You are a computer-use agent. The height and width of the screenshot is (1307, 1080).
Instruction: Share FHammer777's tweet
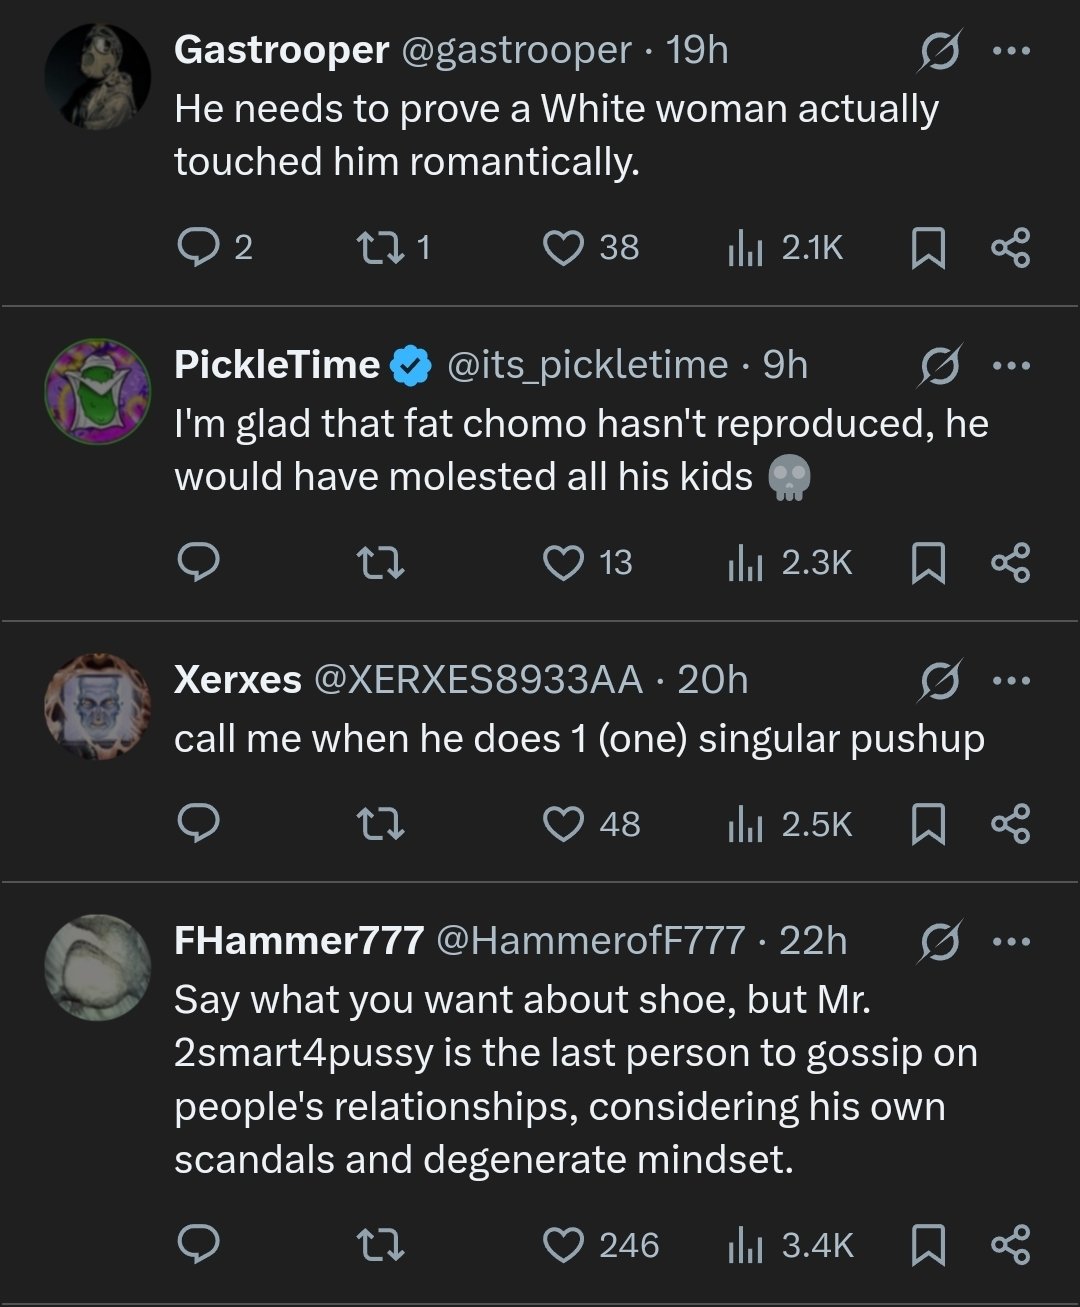pos(1010,1245)
